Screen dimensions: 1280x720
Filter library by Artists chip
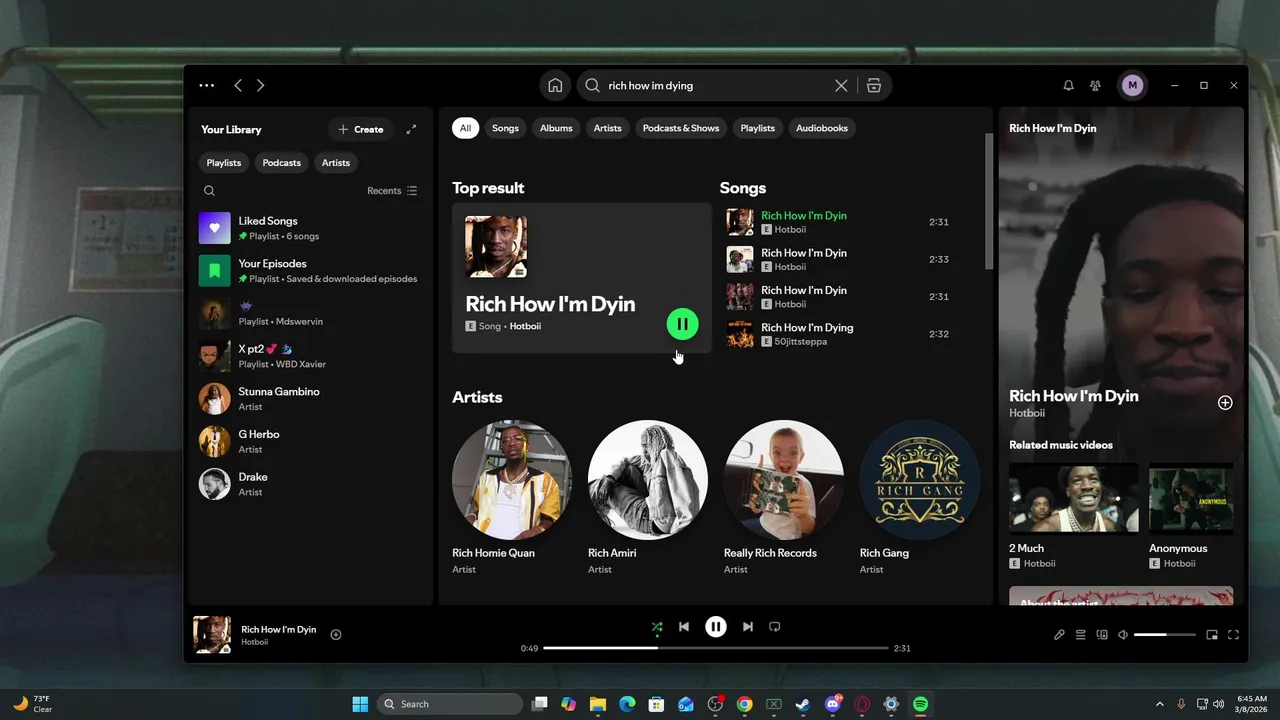(x=336, y=163)
